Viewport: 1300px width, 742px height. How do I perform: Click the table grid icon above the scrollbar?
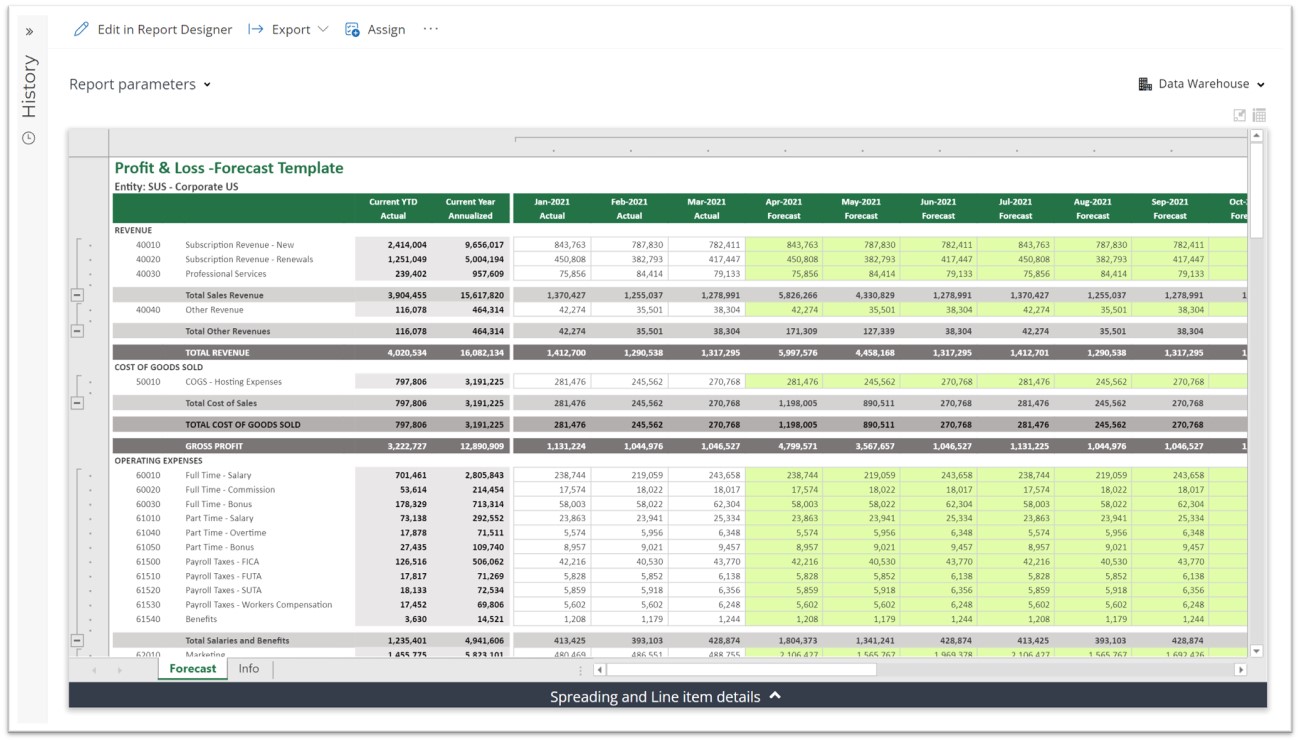pyautogui.click(x=1259, y=115)
